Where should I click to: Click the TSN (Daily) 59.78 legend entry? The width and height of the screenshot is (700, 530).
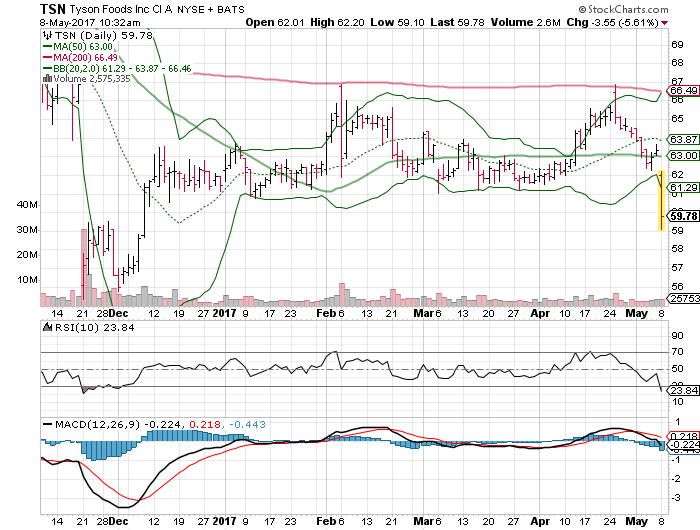coord(104,35)
